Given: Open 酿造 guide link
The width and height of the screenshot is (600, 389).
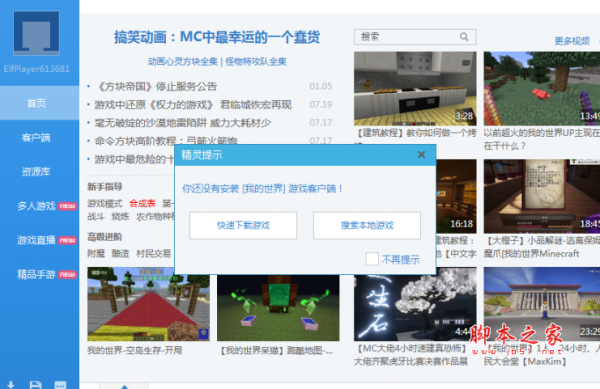Looking at the screenshot, I should coord(120,254).
